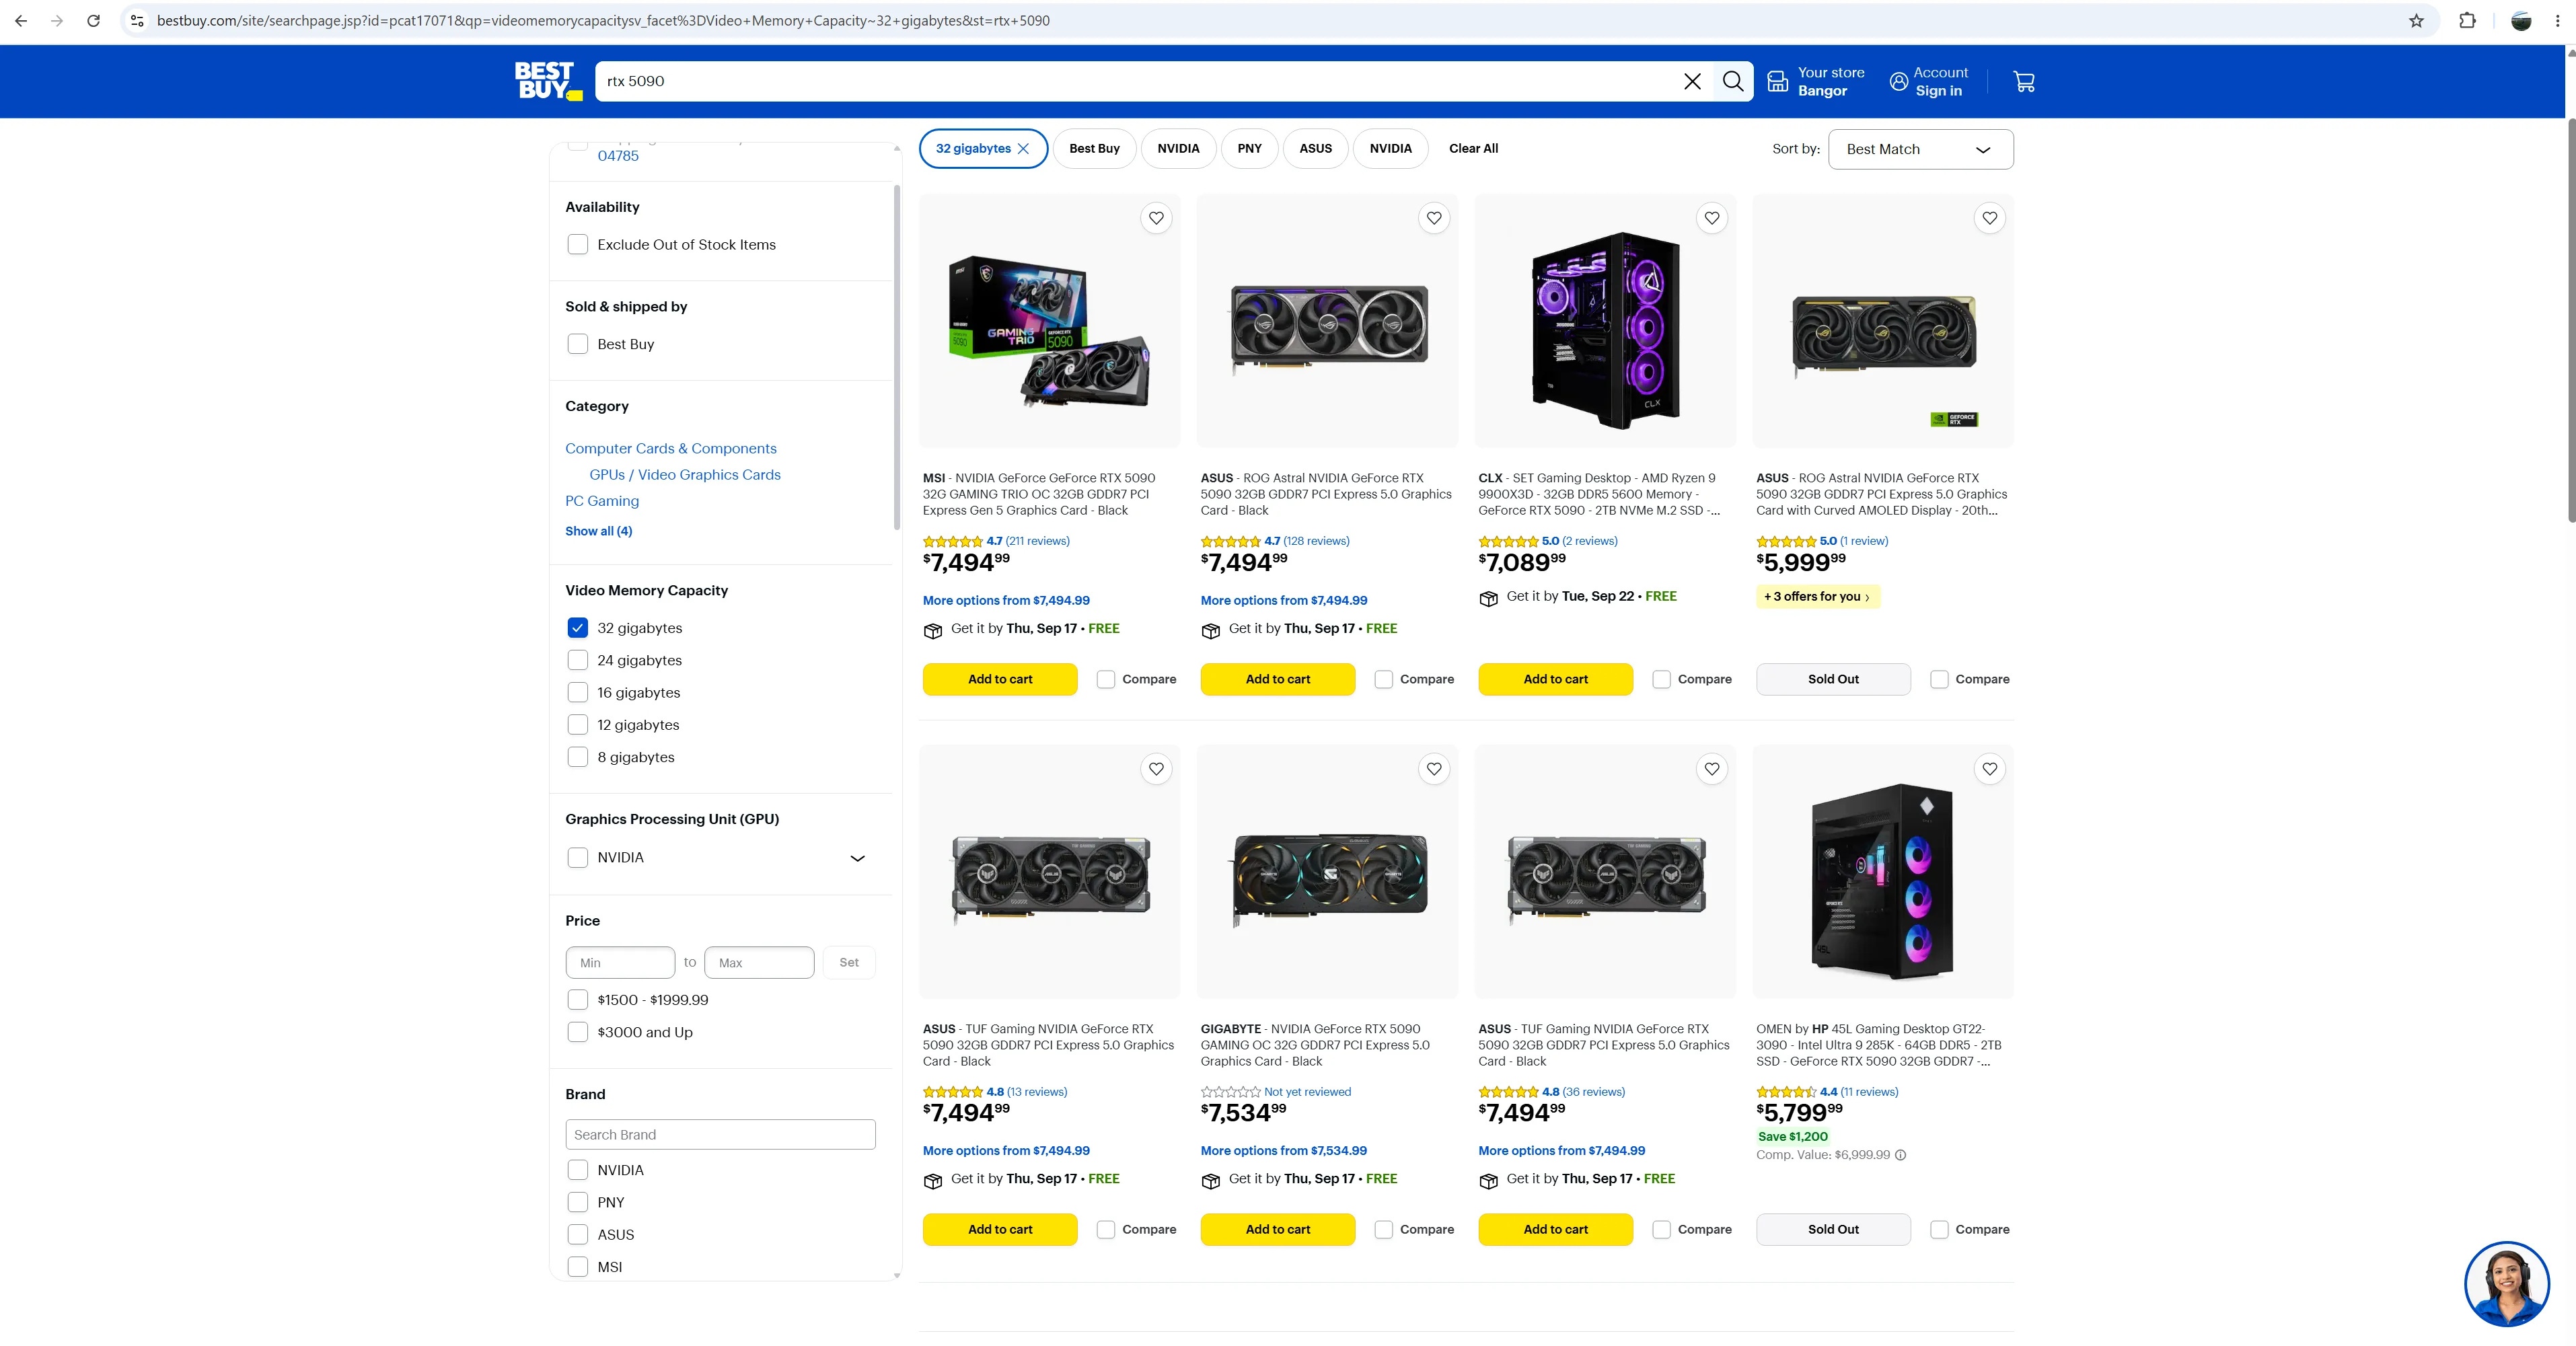Click the info icon next to Comp. Value
2576x1346 pixels.
point(1901,1155)
